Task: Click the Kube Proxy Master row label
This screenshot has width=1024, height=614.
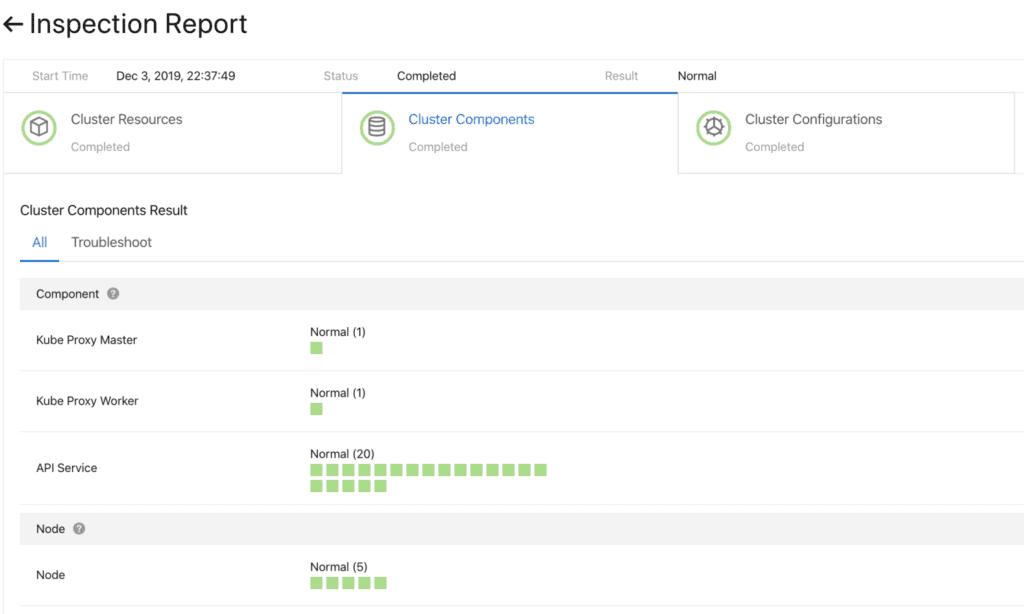Action: tap(86, 340)
